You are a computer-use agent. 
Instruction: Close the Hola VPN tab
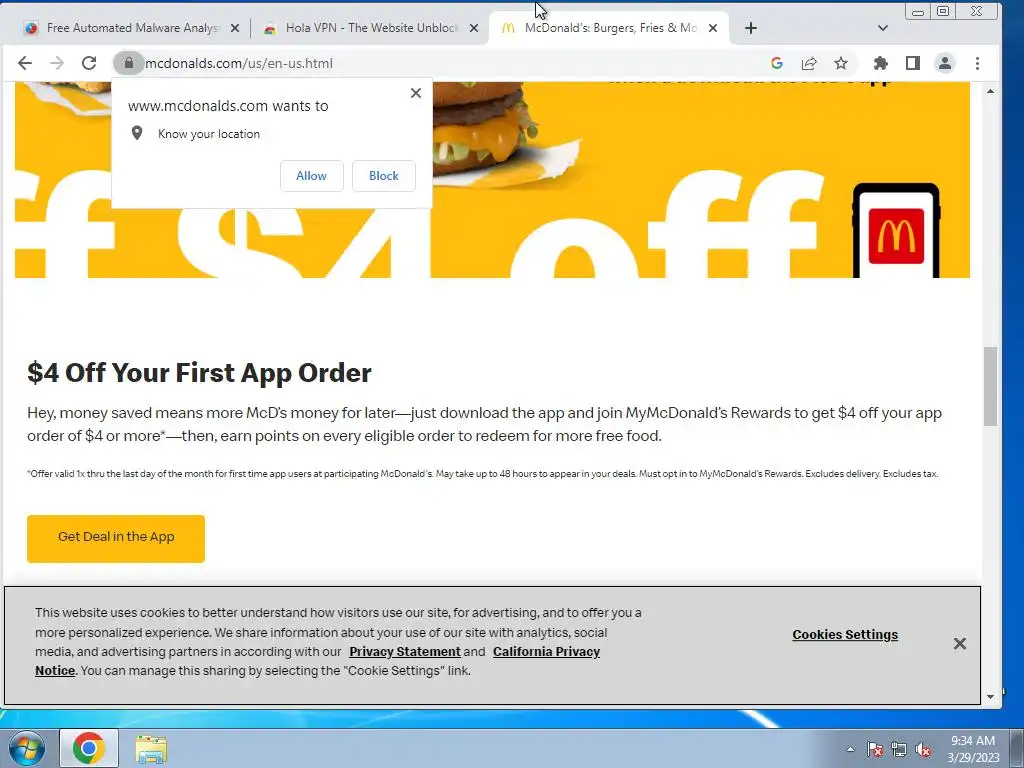474,28
